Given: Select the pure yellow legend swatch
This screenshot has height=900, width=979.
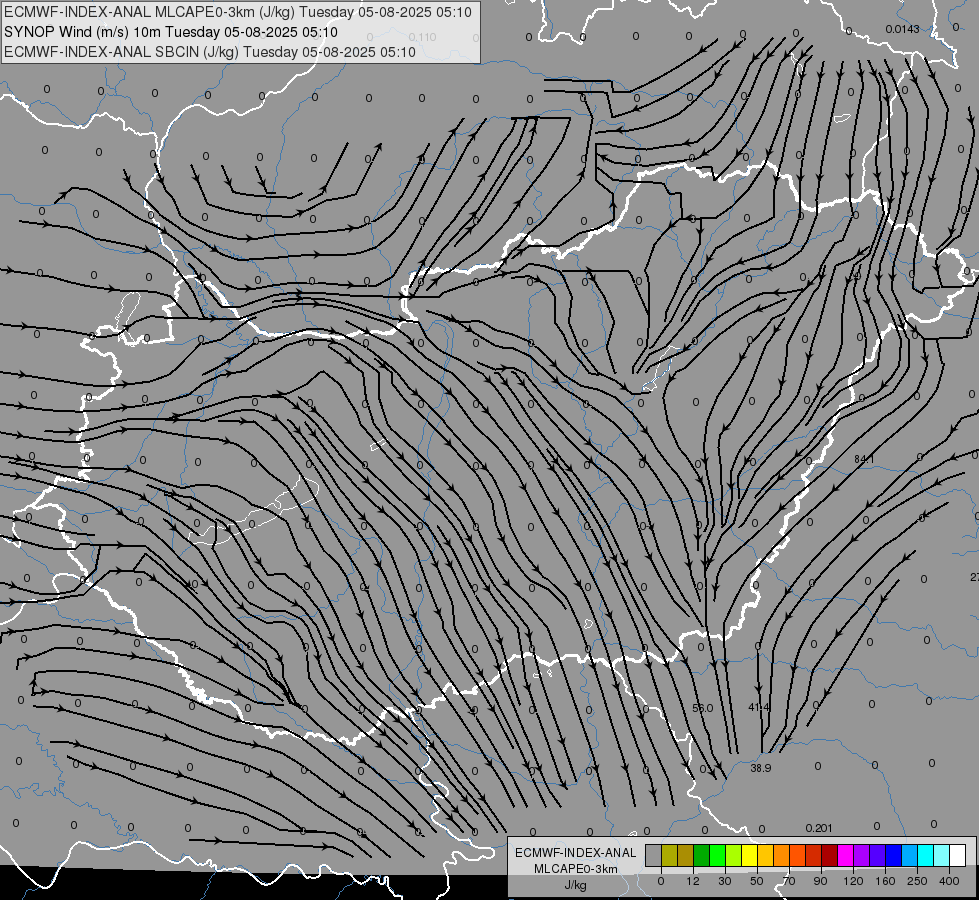Looking at the screenshot, I should pyautogui.click(x=749, y=855).
